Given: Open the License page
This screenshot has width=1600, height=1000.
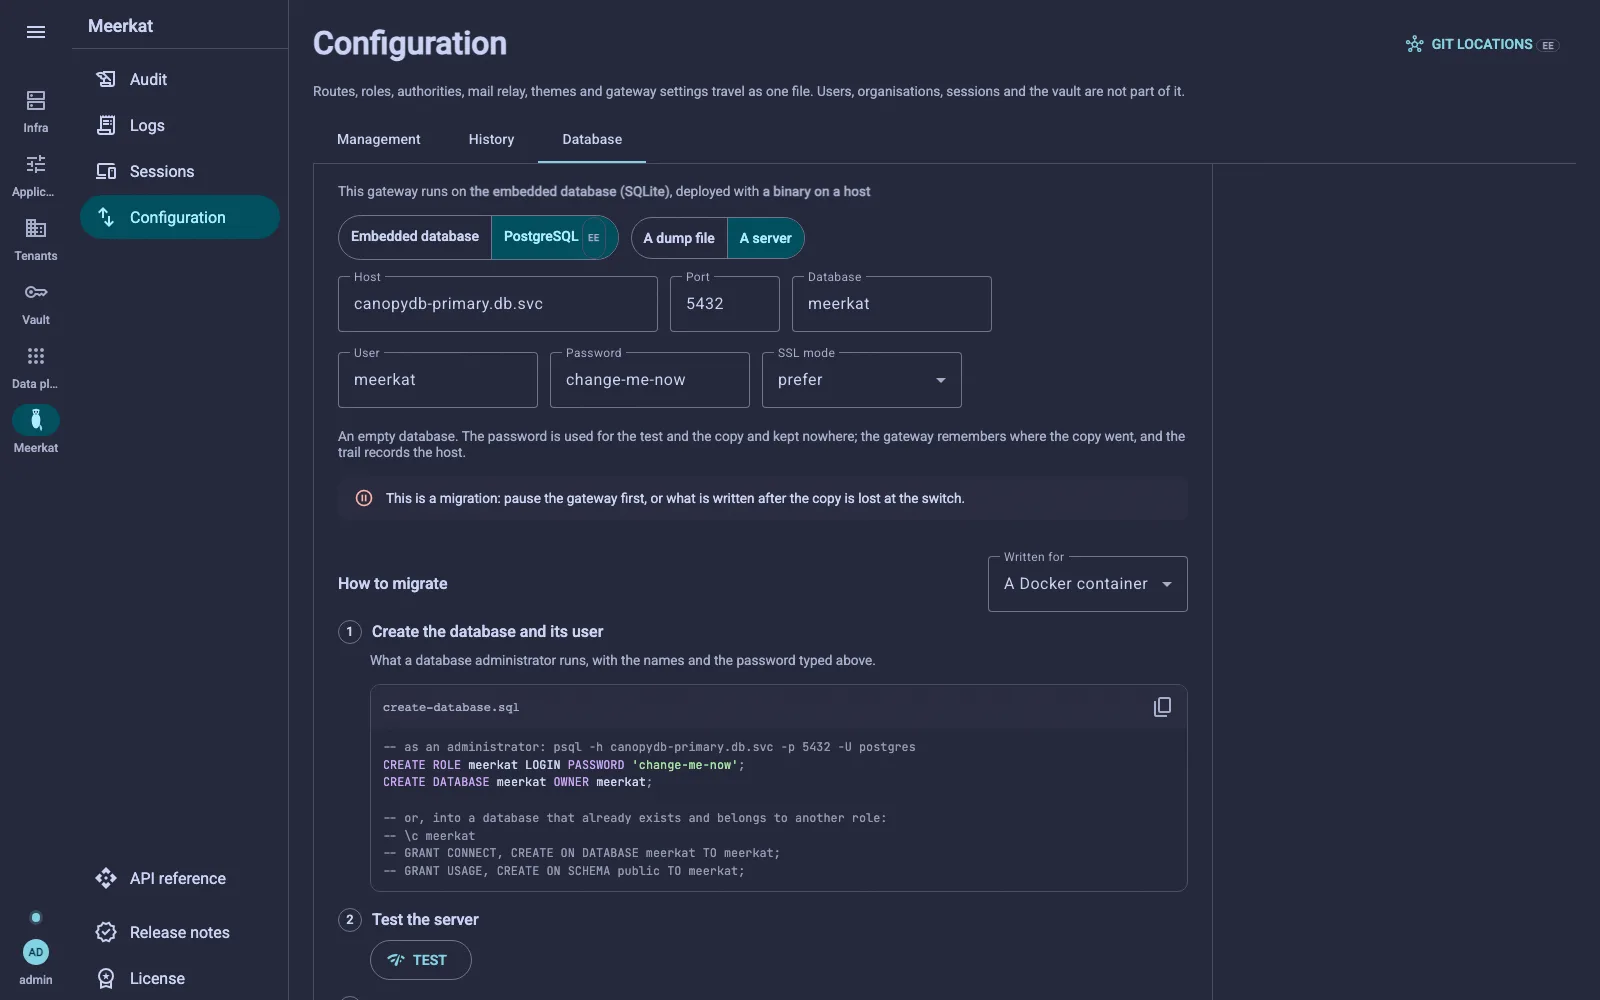Looking at the screenshot, I should click(180, 978).
